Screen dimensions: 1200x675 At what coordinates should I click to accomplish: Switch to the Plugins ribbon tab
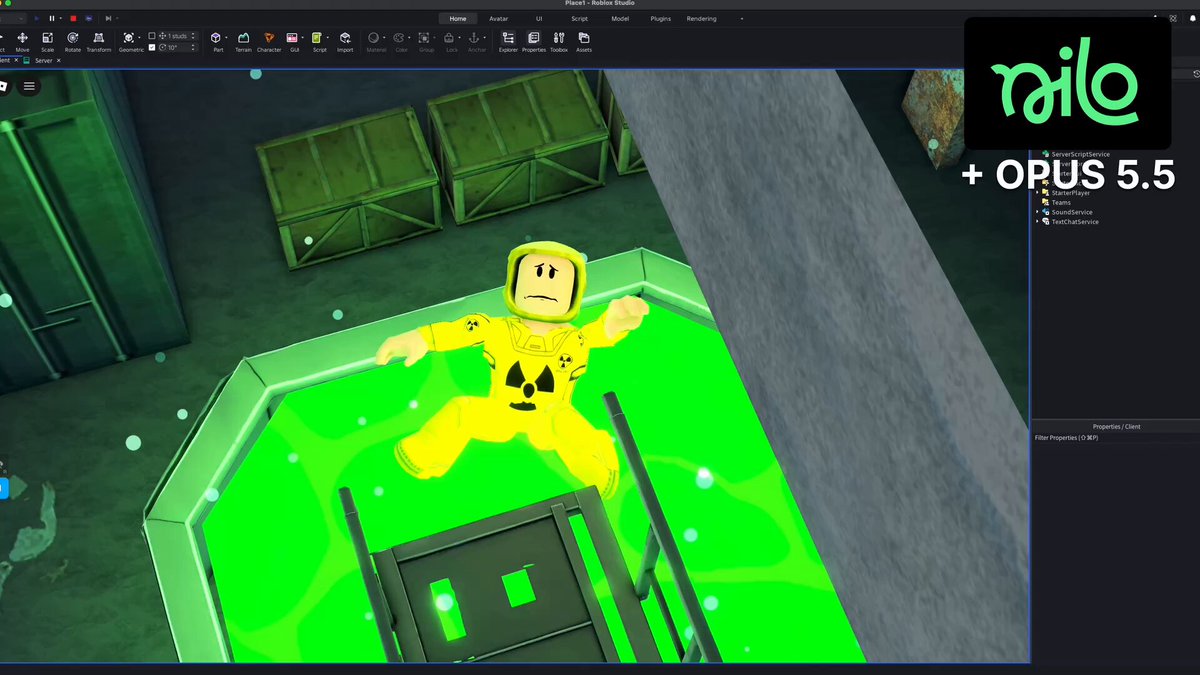pyautogui.click(x=661, y=18)
